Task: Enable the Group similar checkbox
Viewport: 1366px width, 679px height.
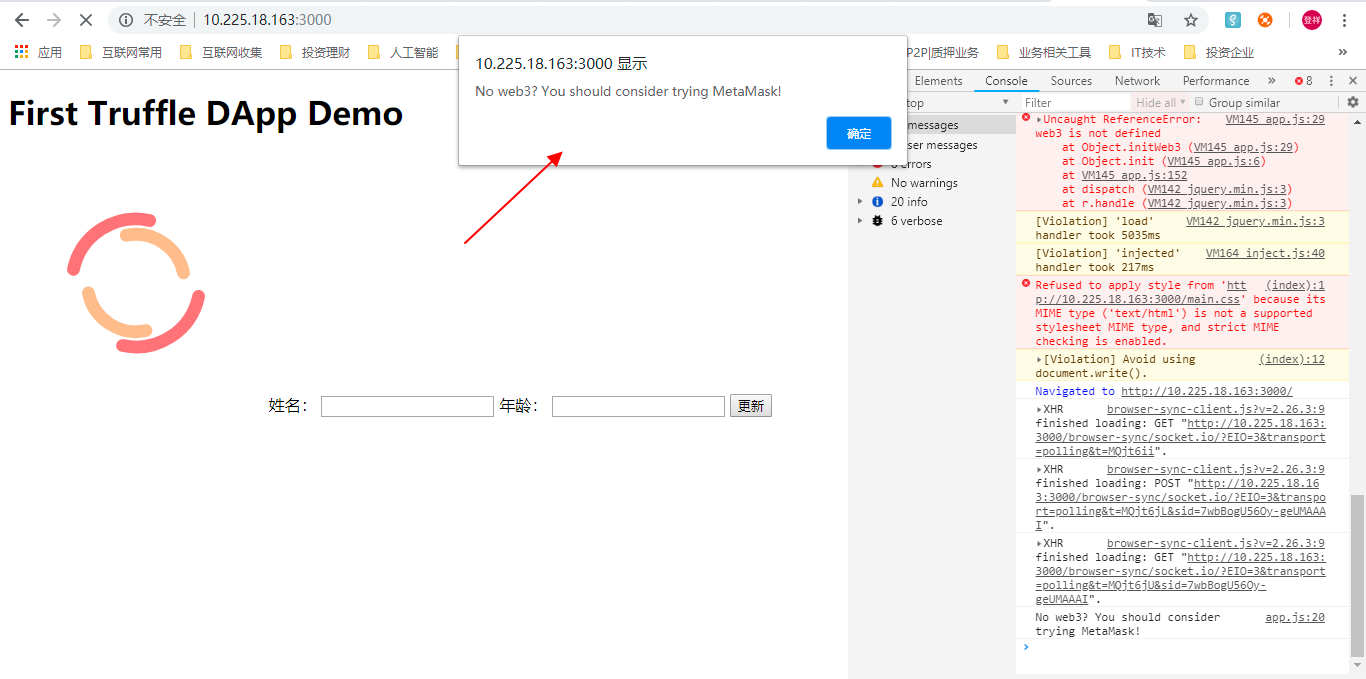Action: (1199, 102)
